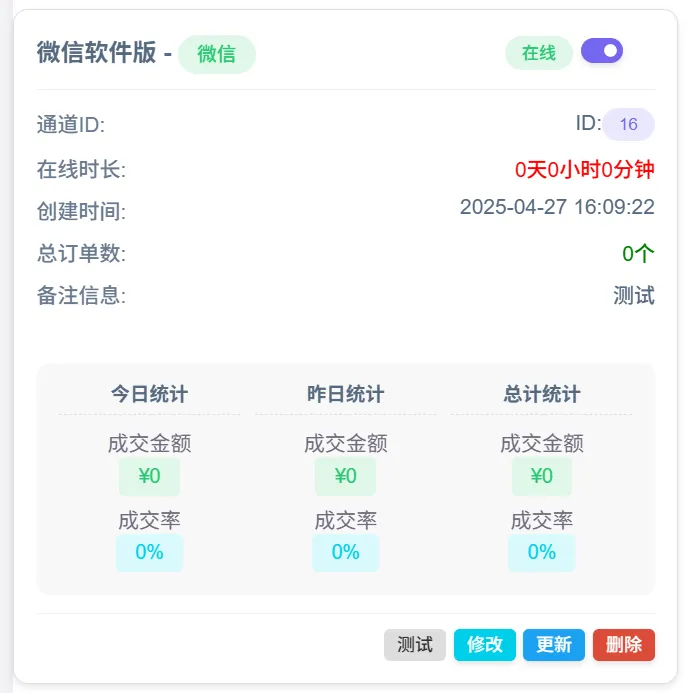691x693 pixels.
Task: Click the 今日统计 column header
Action: [149, 394]
